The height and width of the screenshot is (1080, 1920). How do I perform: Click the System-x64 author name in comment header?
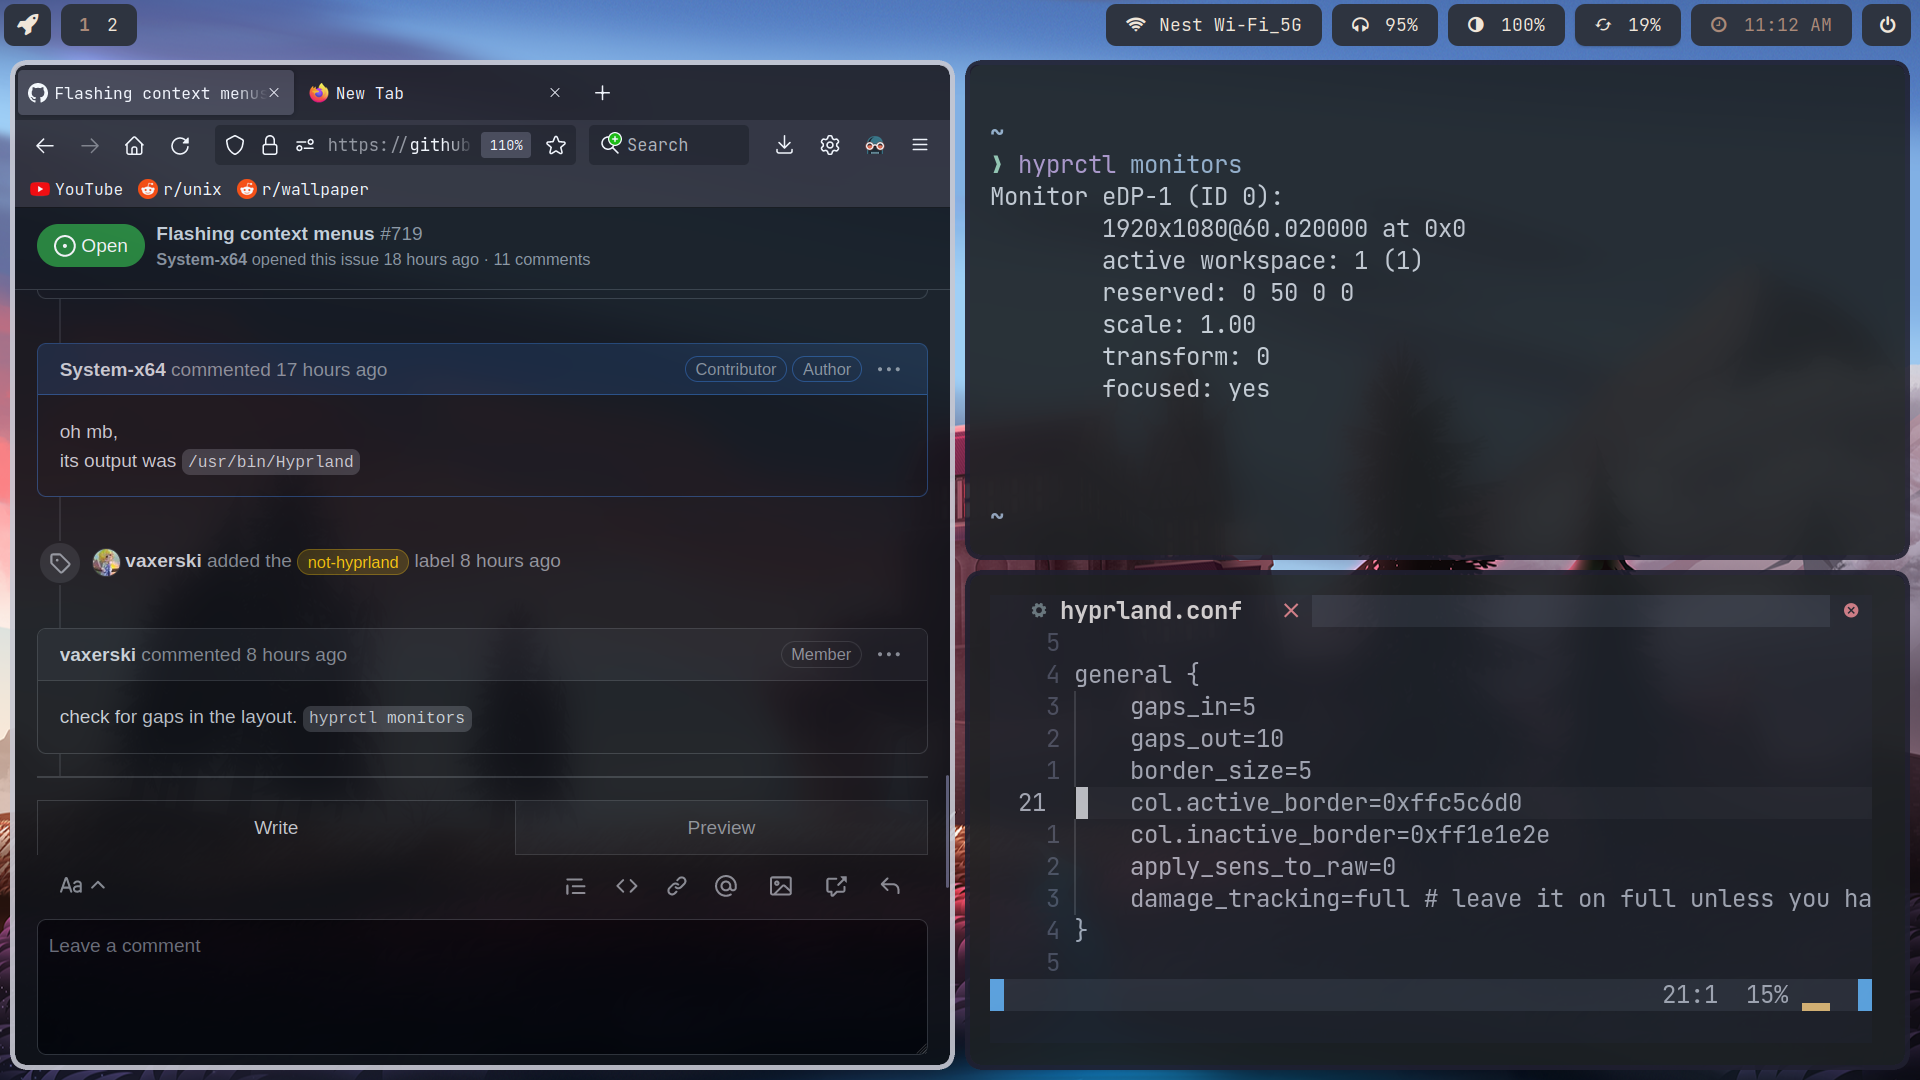112,370
